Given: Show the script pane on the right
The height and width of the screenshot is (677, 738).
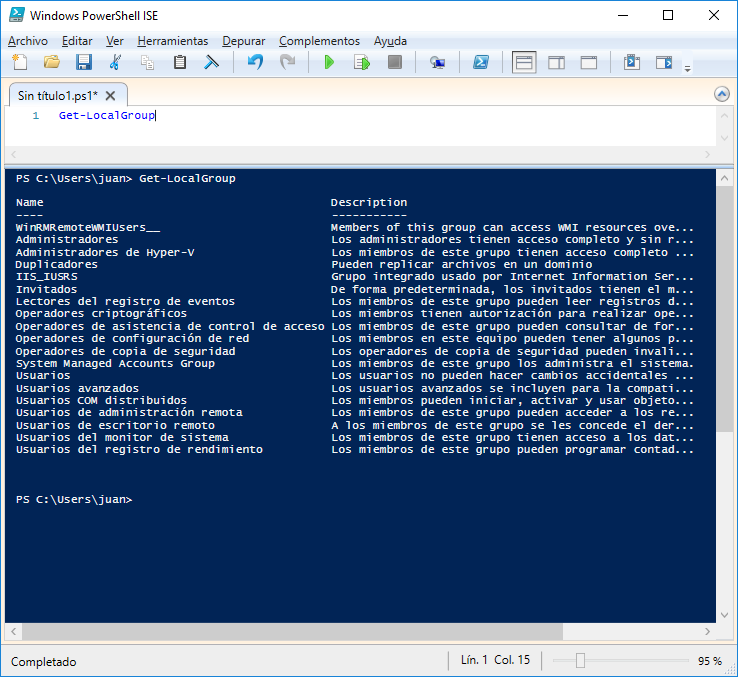Looking at the screenshot, I should [x=556, y=63].
